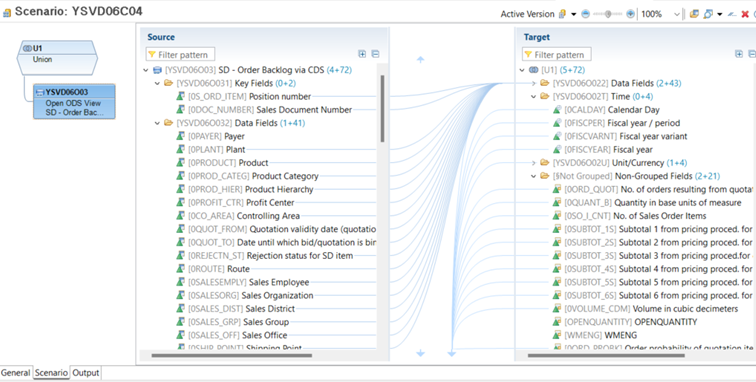Select the 0PRODUCT Product field

point(222,163)
